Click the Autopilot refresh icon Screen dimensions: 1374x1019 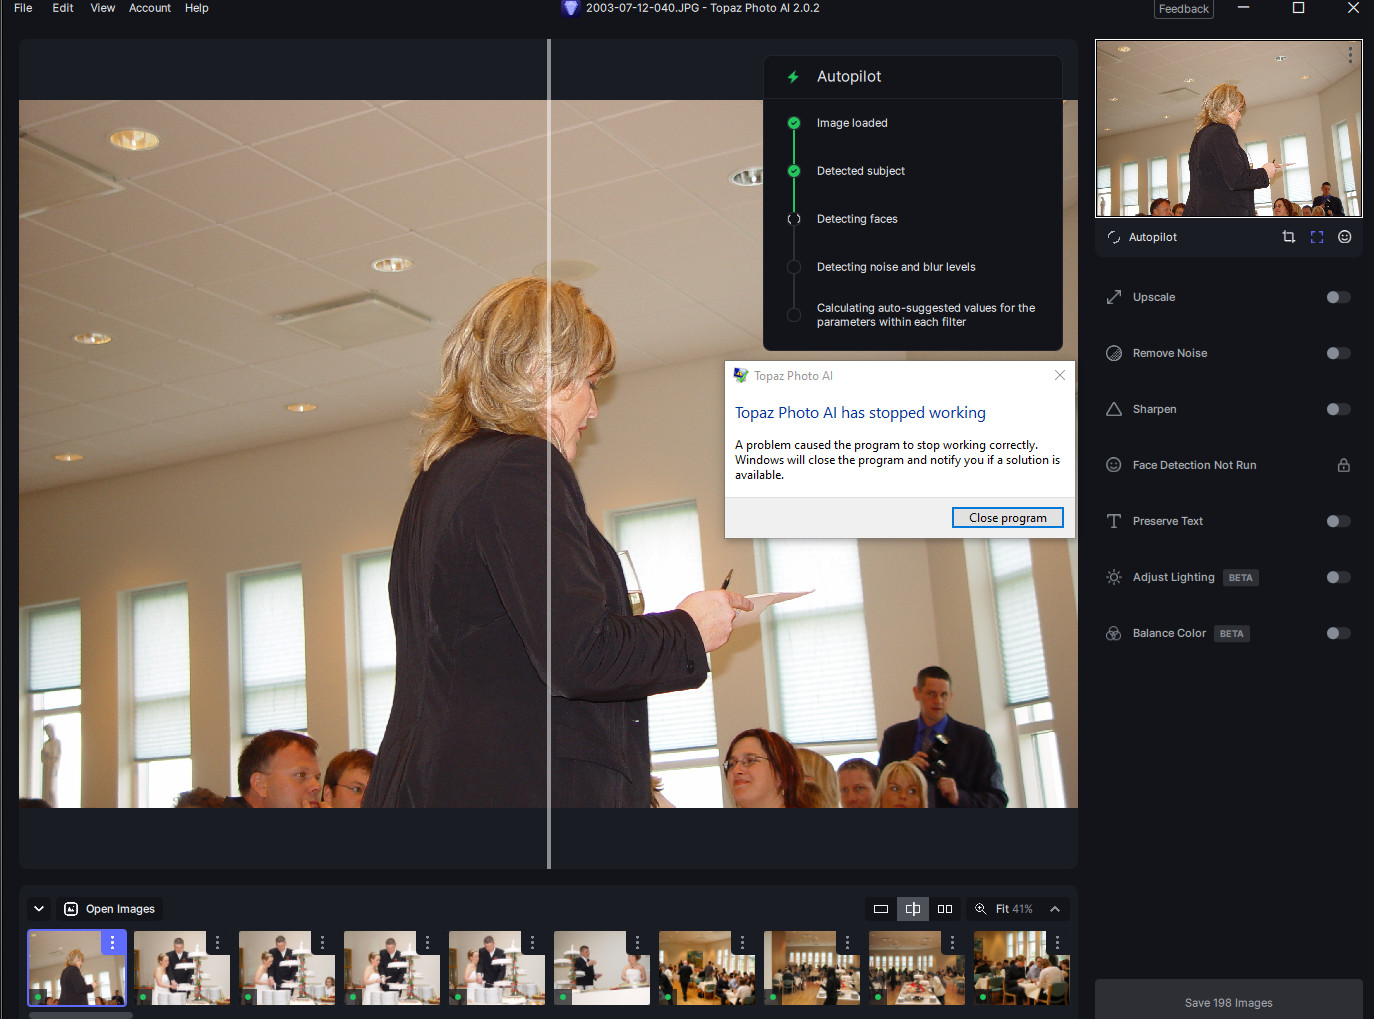click(1114, 237)
